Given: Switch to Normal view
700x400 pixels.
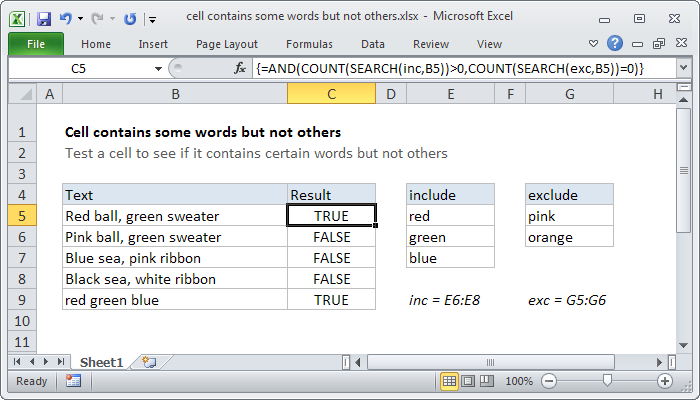Looking at the screenshot, I should 450,381.
